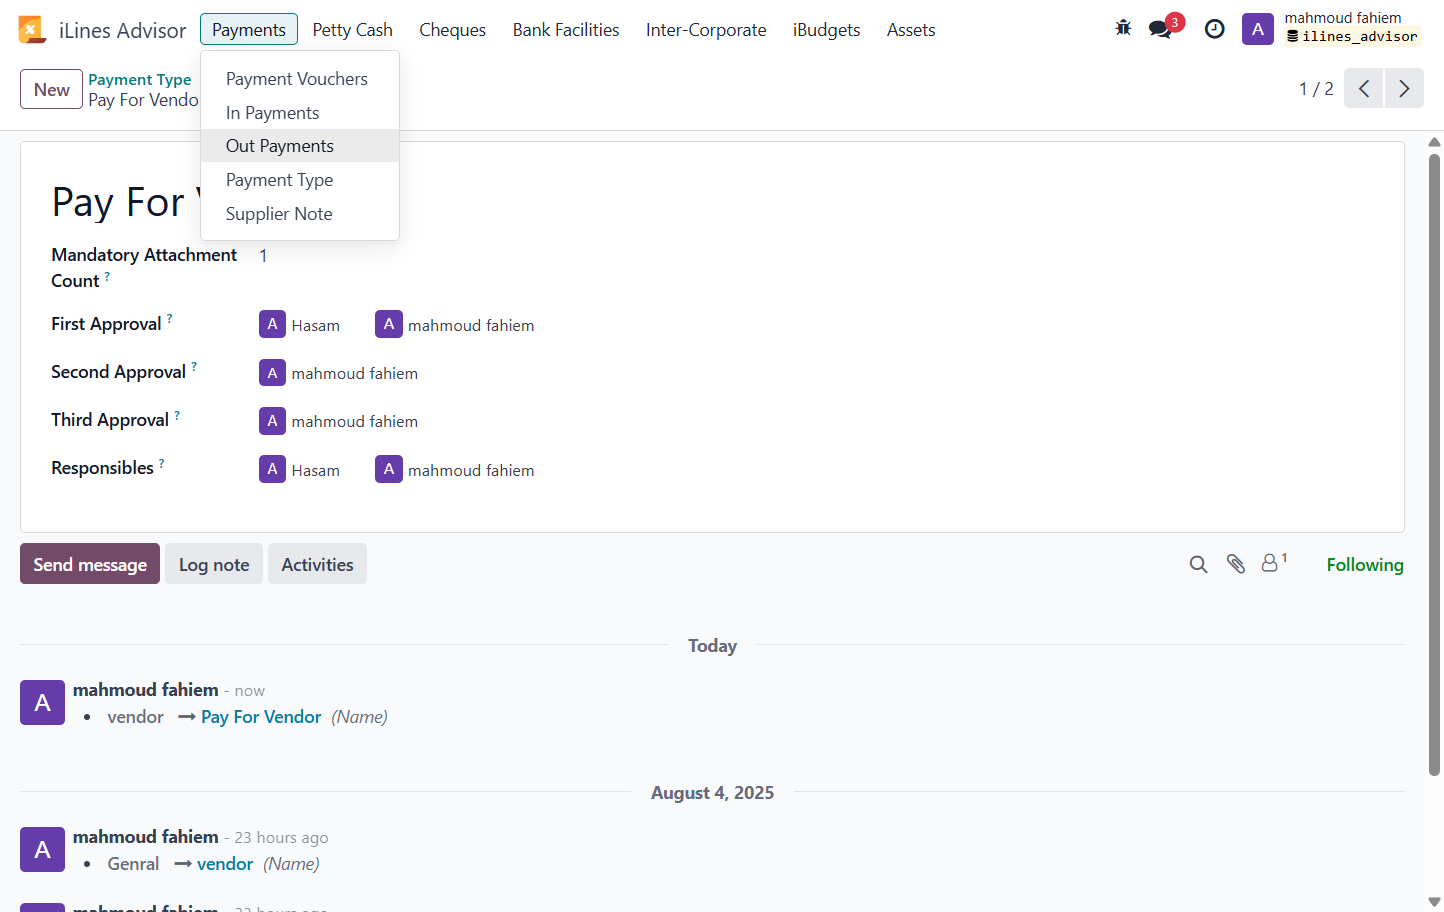Viewport: 1444px width, 912px height.
Task: Click the user avatar in the top bar
Action: pyautogui.click(x=1257, y=29)
